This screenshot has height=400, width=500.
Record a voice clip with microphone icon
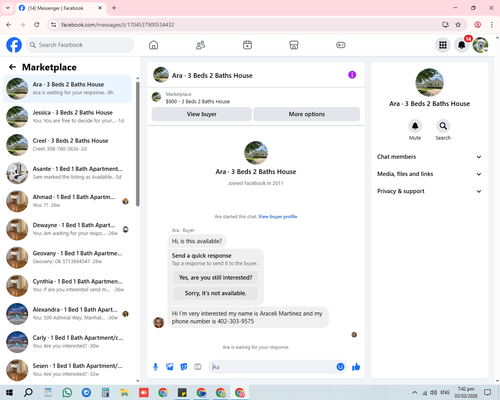point(155,367)
